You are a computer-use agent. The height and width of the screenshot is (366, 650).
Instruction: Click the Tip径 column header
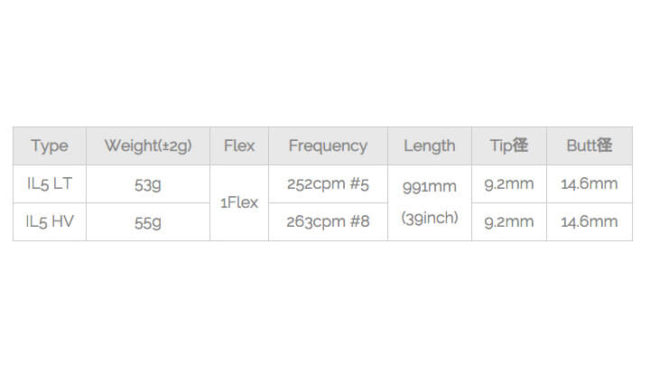tap(509, 146)
